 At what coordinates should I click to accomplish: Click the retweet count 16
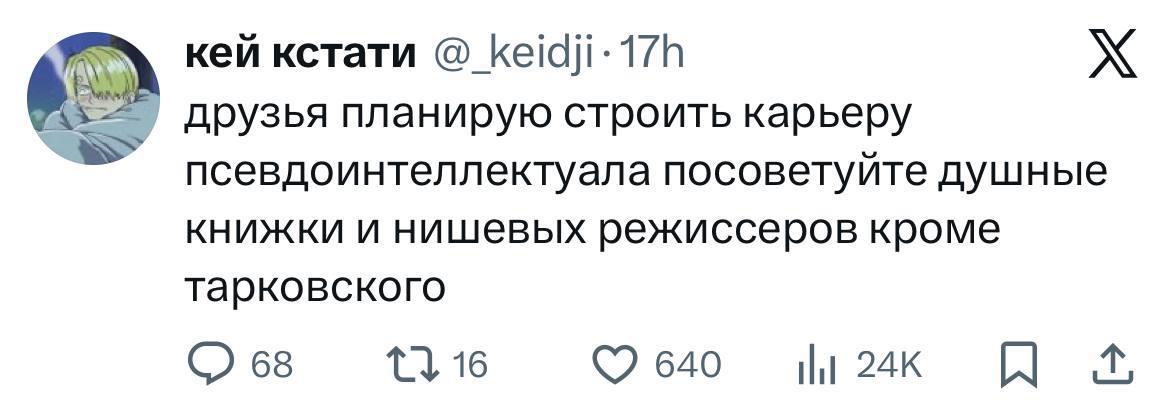click(x=469, y=366)
